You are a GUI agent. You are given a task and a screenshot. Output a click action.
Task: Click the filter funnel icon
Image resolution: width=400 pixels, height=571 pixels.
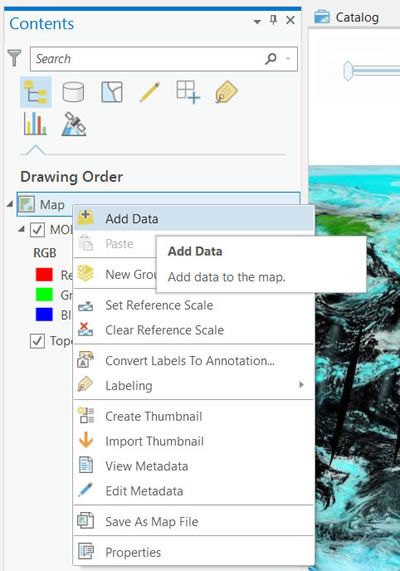tap(15, 58)
